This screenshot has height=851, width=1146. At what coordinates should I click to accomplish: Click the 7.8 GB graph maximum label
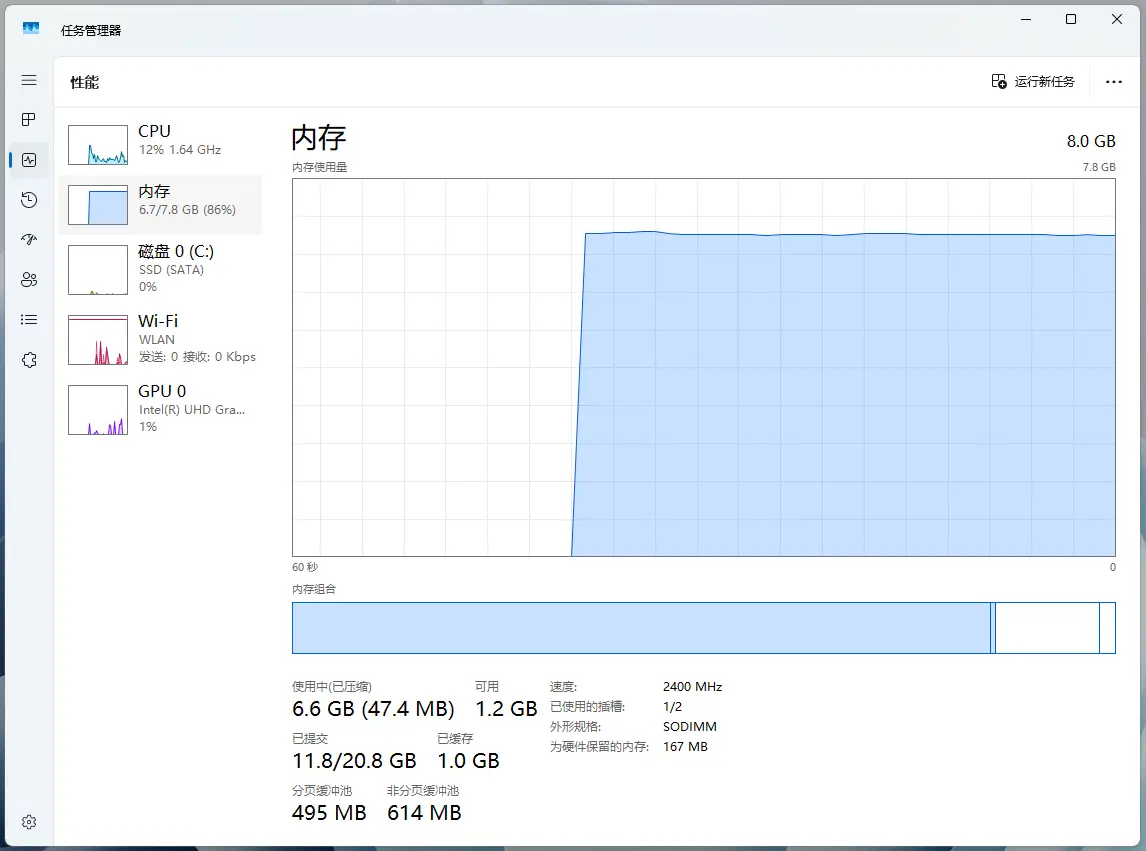tap(1099, 167)
